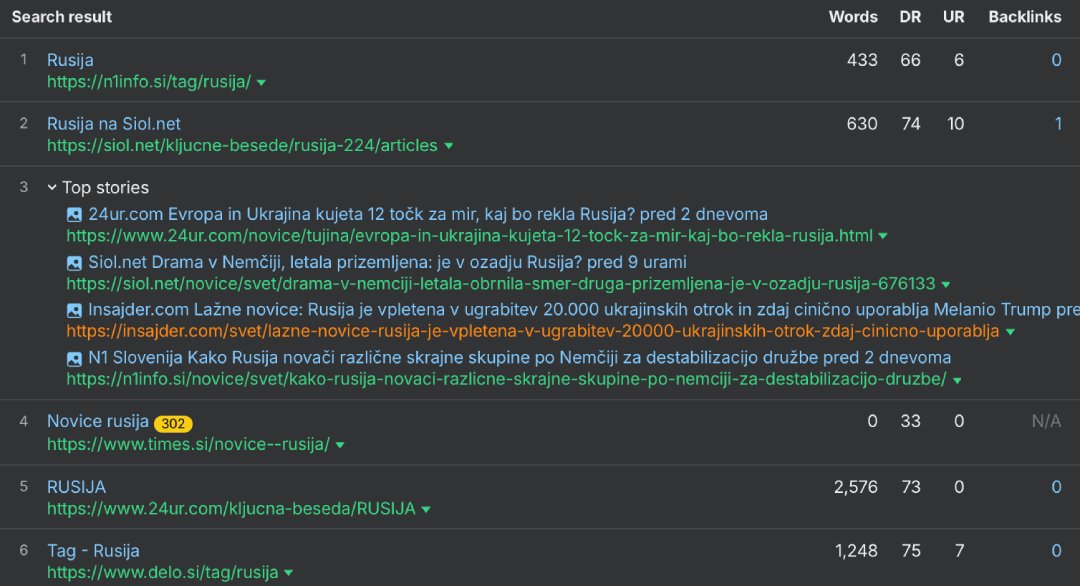Expand dropdown beside times.si novice--rusija URL

click(x=340, y=445)
